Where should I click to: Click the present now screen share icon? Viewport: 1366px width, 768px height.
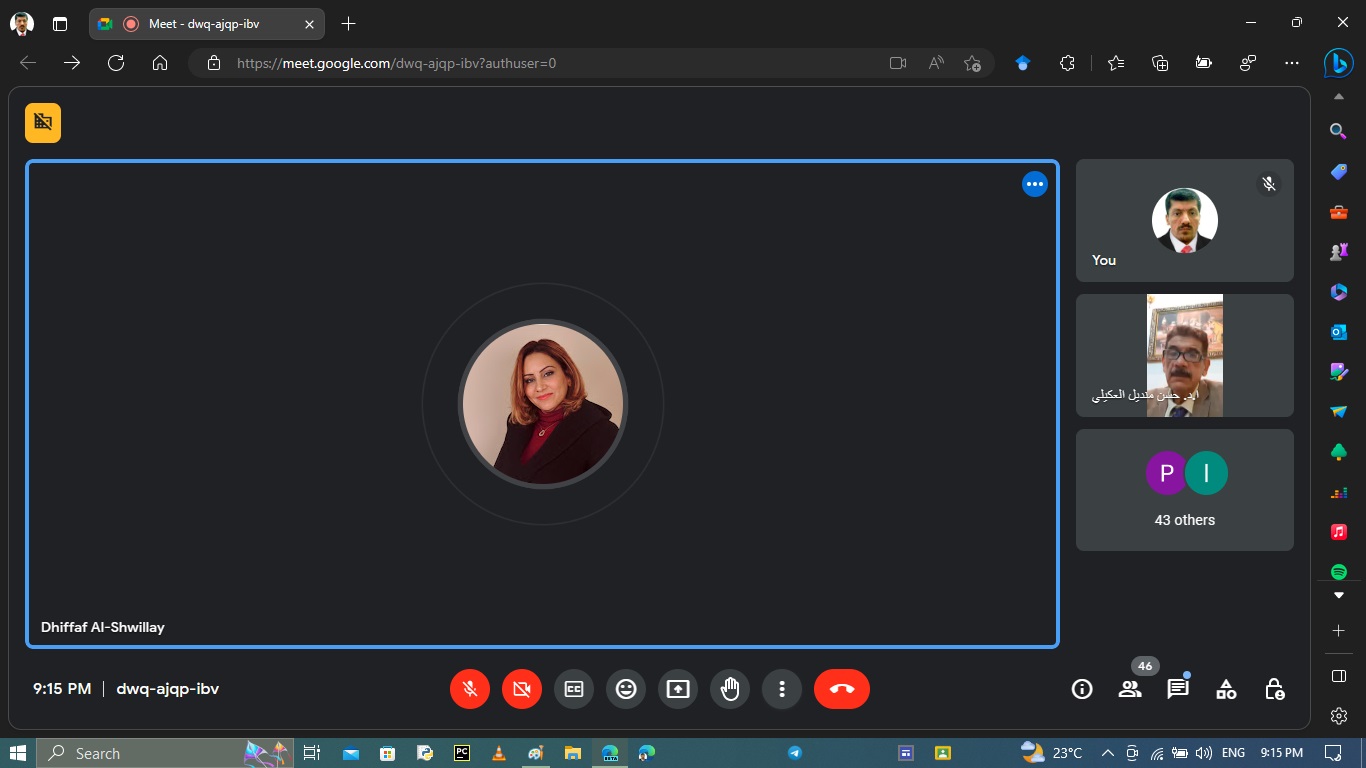coord(678,689)
